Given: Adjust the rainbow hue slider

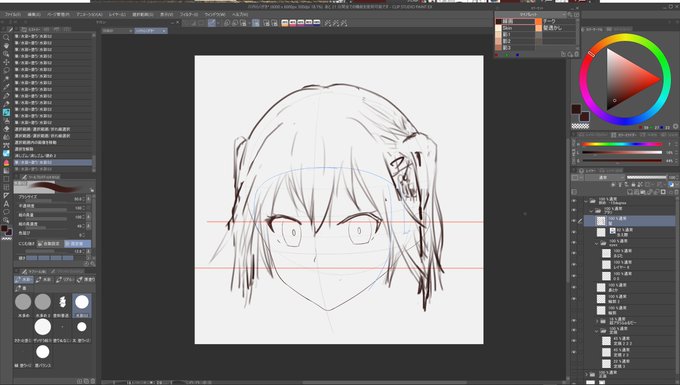Looking at the screenshot, I should coord(622,144).
